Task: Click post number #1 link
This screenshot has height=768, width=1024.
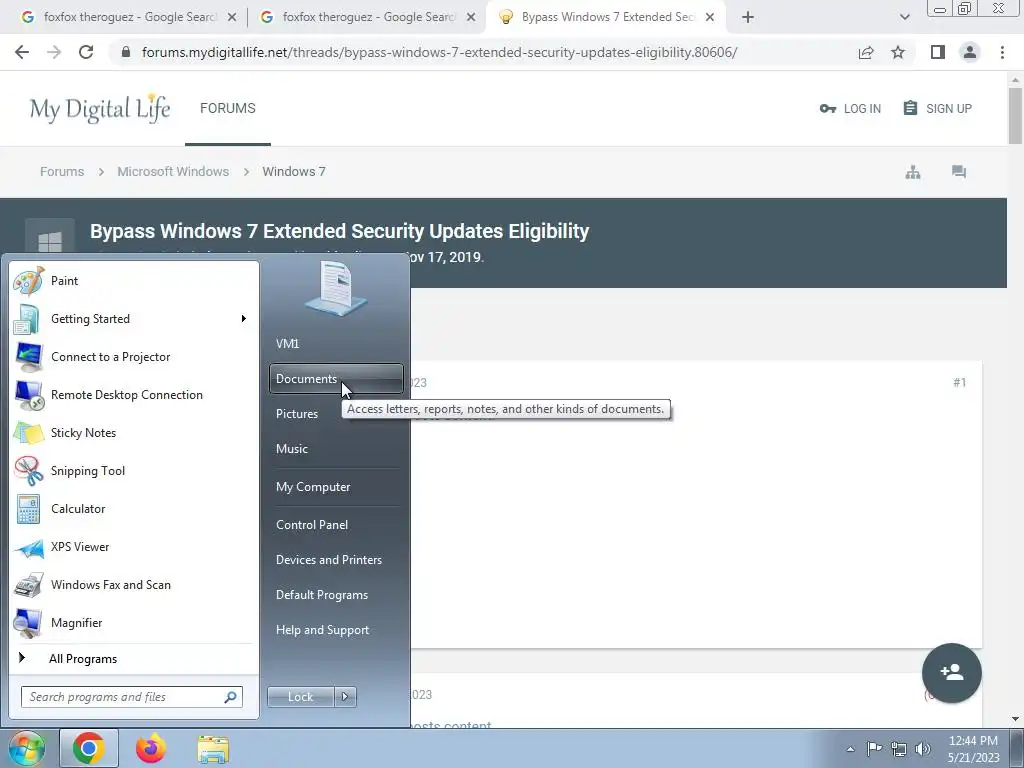Action: pos(959,383)
